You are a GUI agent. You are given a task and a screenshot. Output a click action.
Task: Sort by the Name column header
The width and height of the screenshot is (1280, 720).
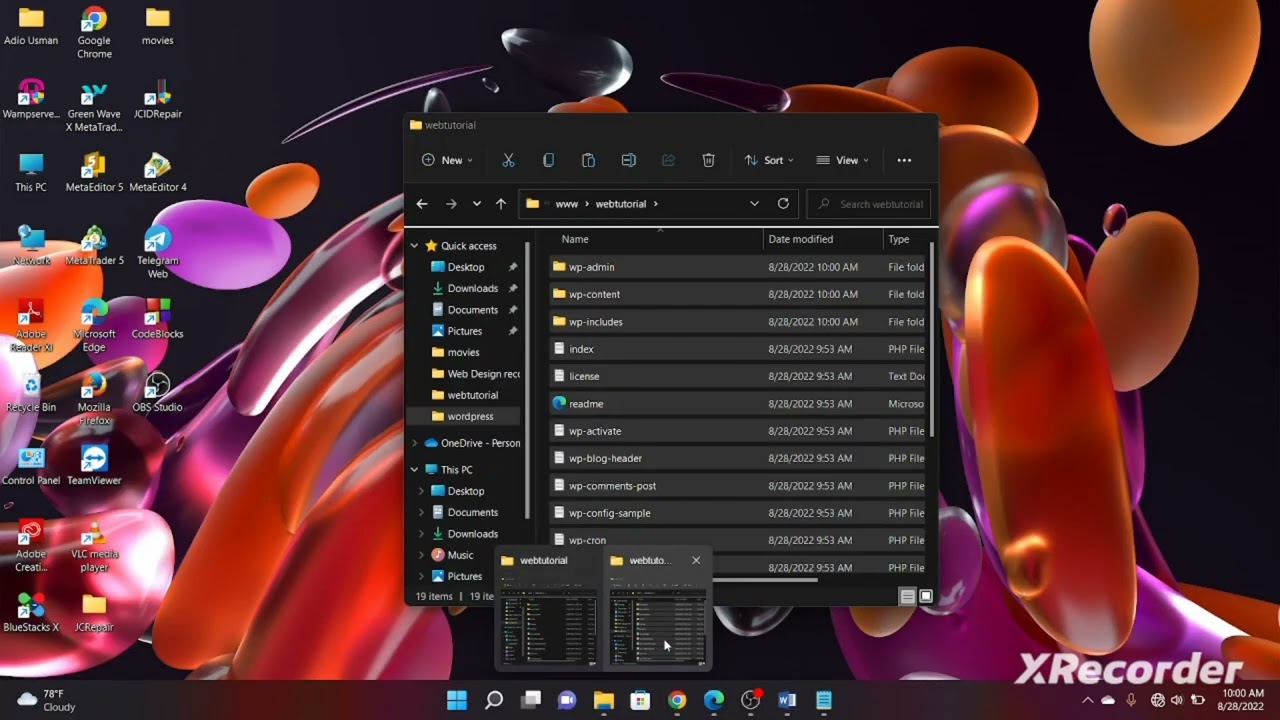pyautogui.click(x=575, y=239)
